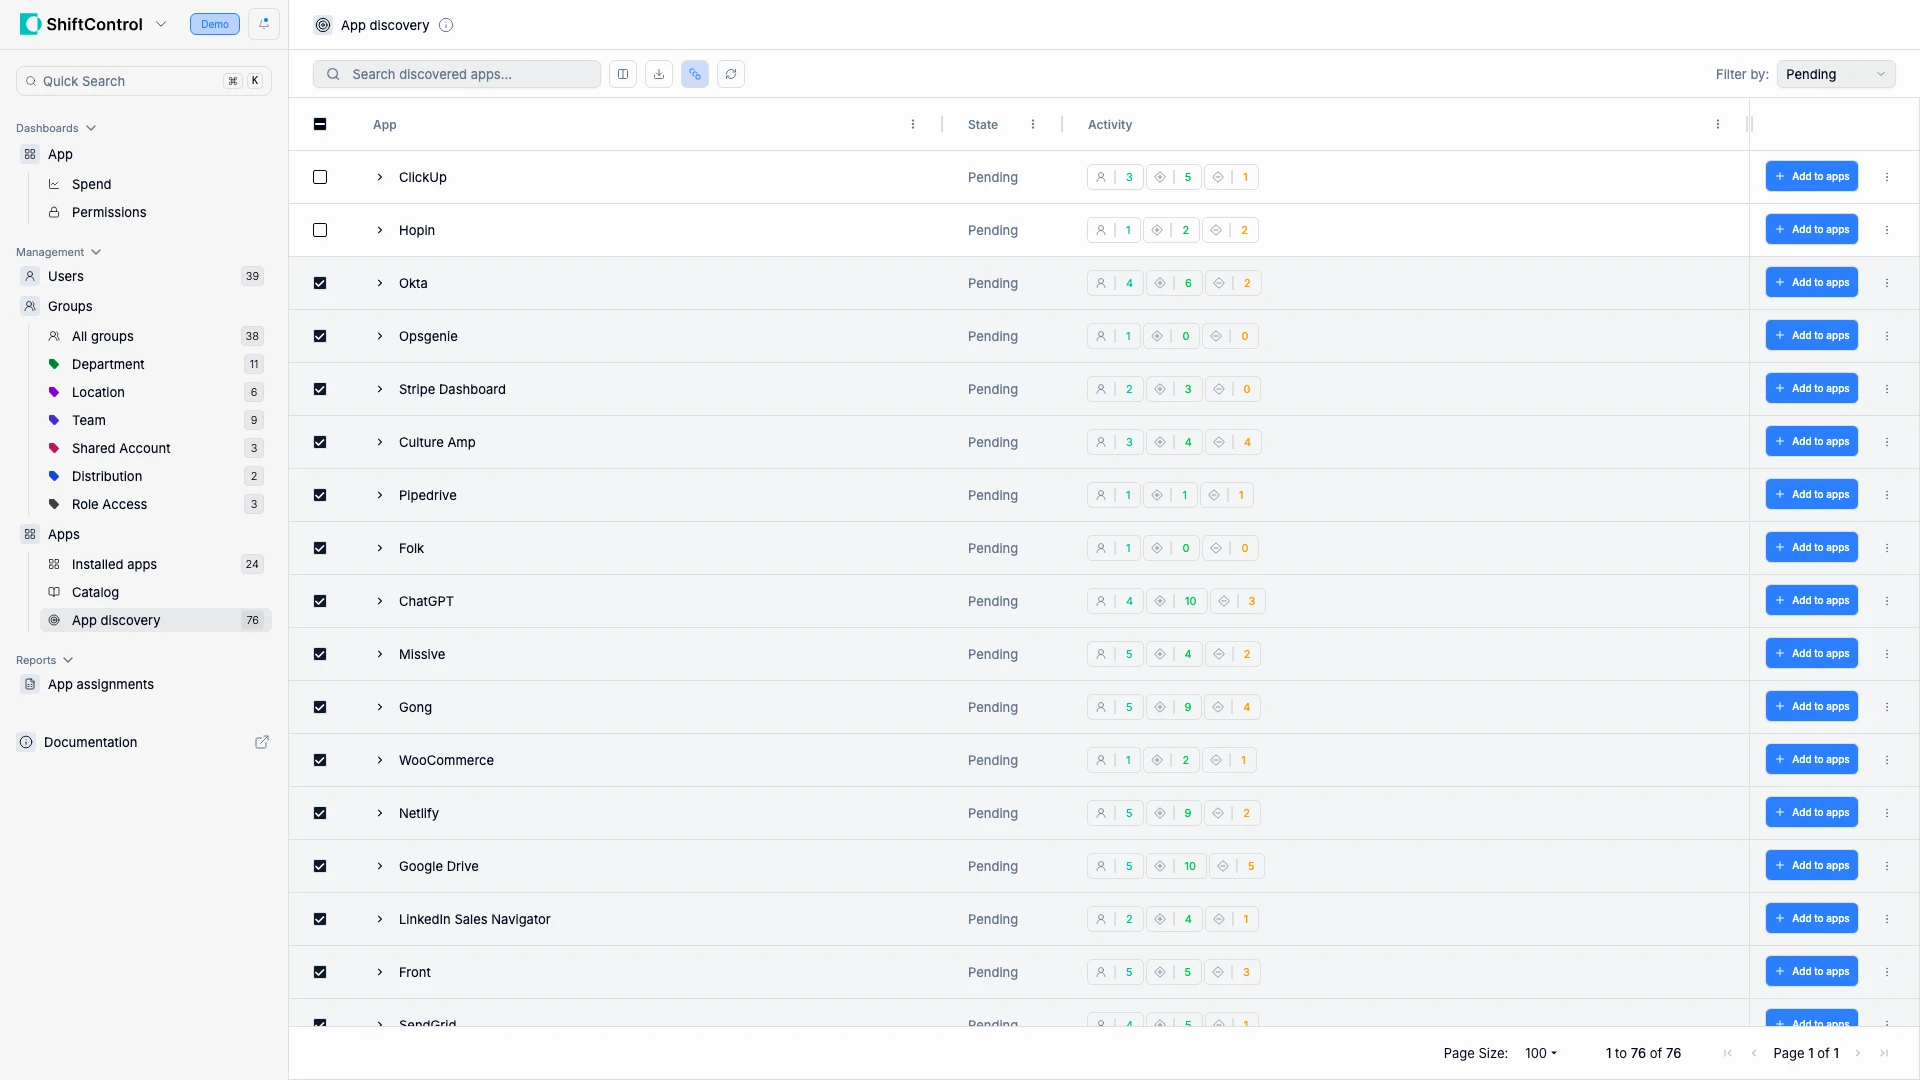Click the select-all checkbox in the table header
This screenshot has height=1080, width=1920.
coord(320,124)
